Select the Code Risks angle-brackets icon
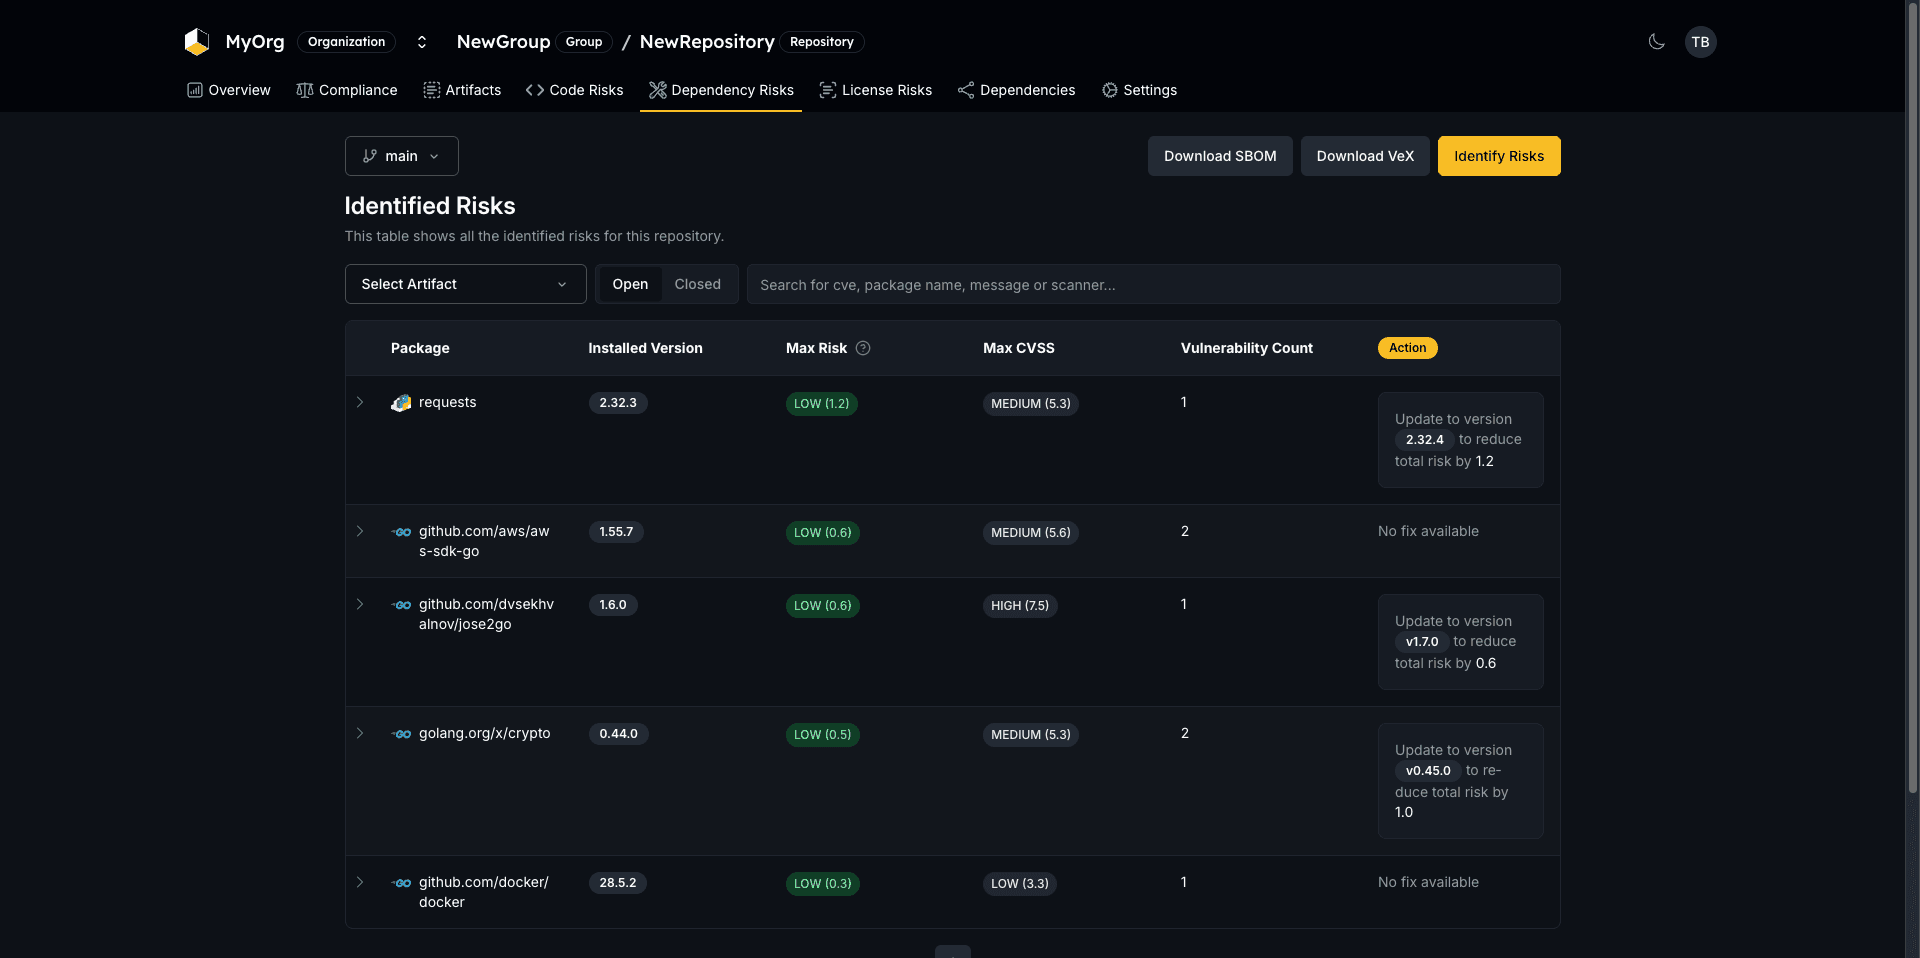The image size is (1920, 958). (533, 90)
